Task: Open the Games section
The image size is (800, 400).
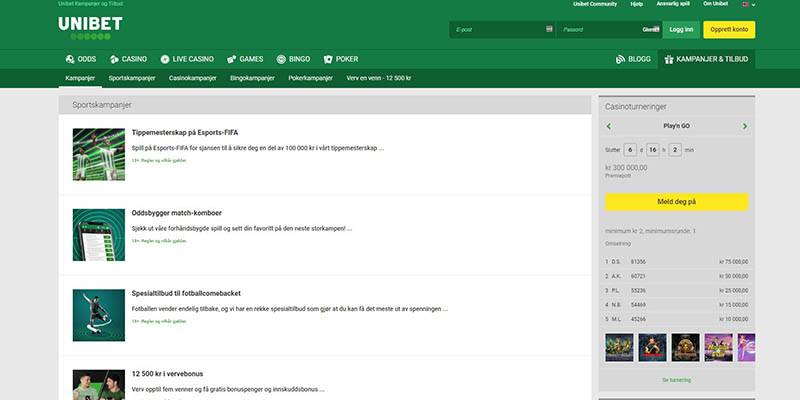Action: point(245,59)
